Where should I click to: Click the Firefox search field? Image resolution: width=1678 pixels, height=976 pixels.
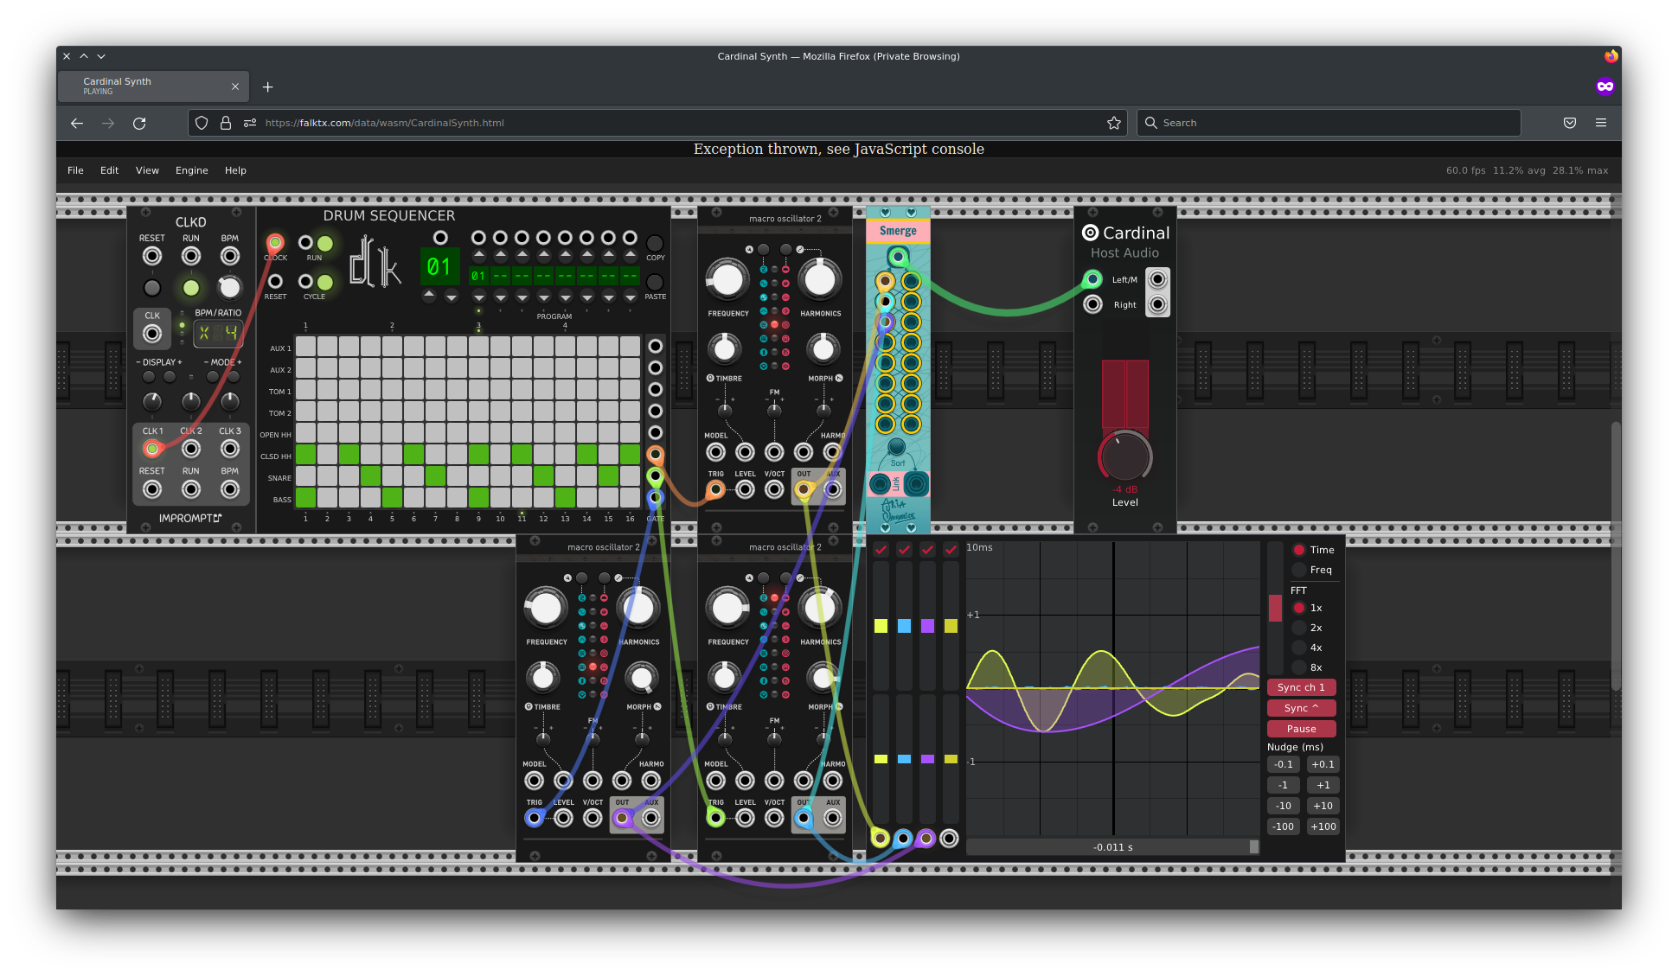(1329, 123)
